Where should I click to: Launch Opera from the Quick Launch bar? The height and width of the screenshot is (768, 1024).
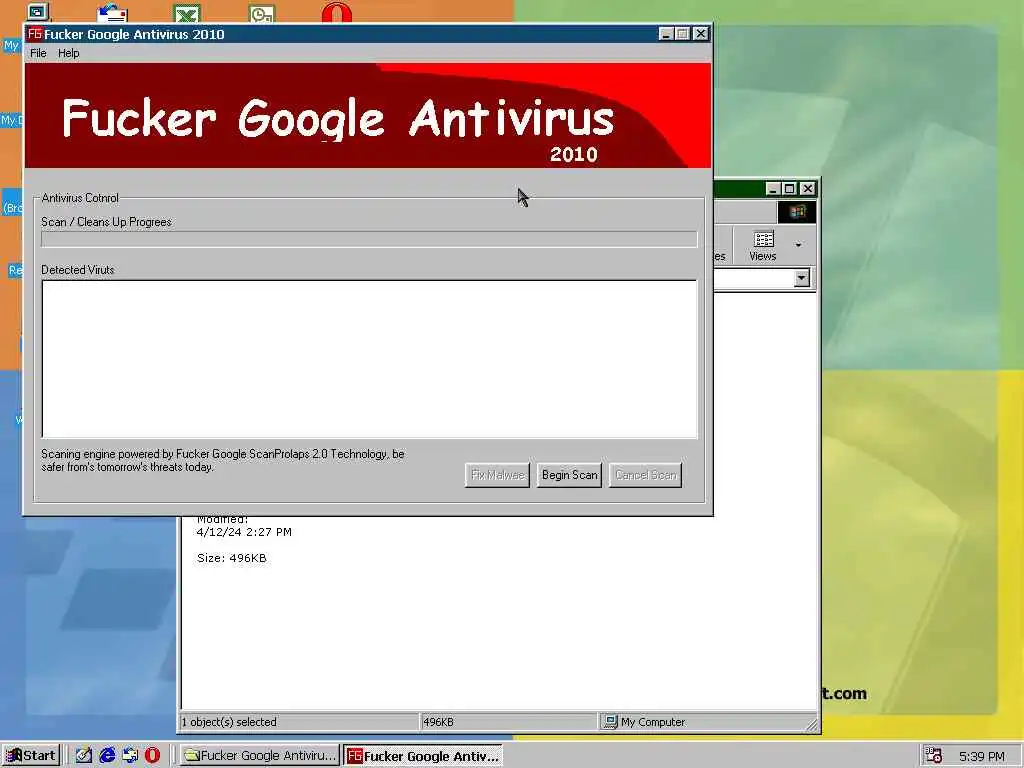[152, 756]
